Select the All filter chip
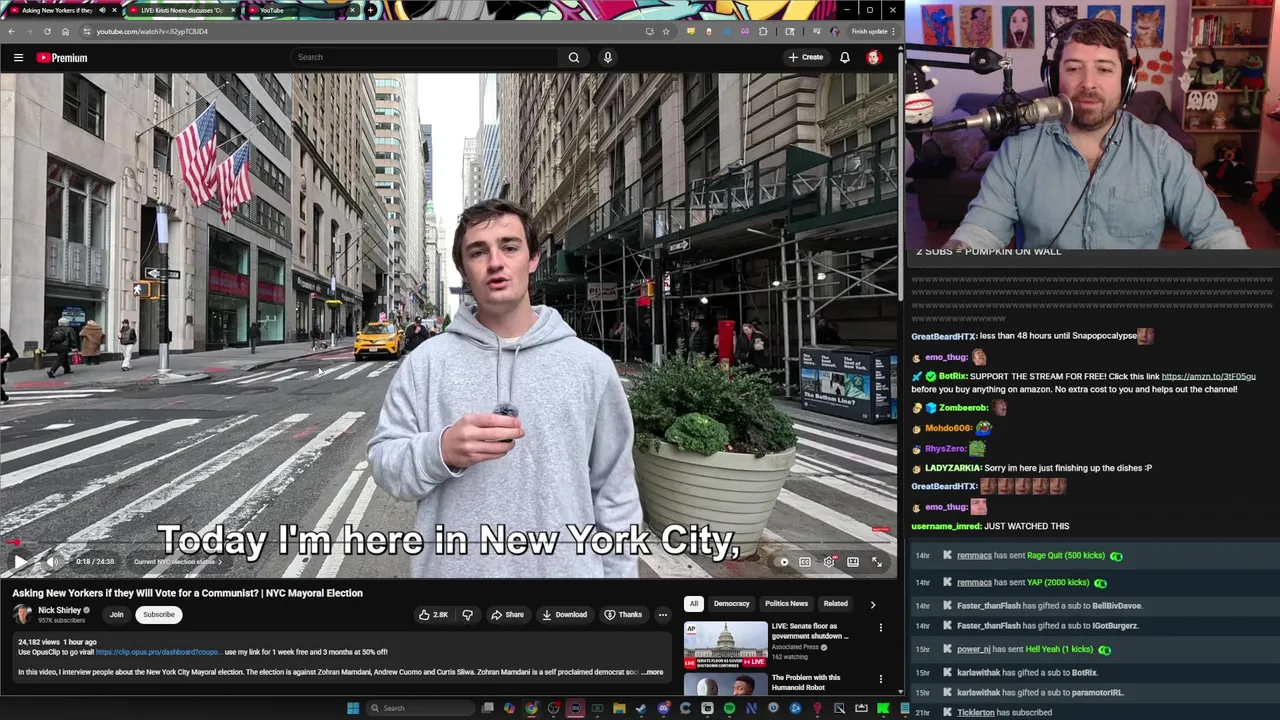Viewport: 1280px width, 720px height. (693, 603)
